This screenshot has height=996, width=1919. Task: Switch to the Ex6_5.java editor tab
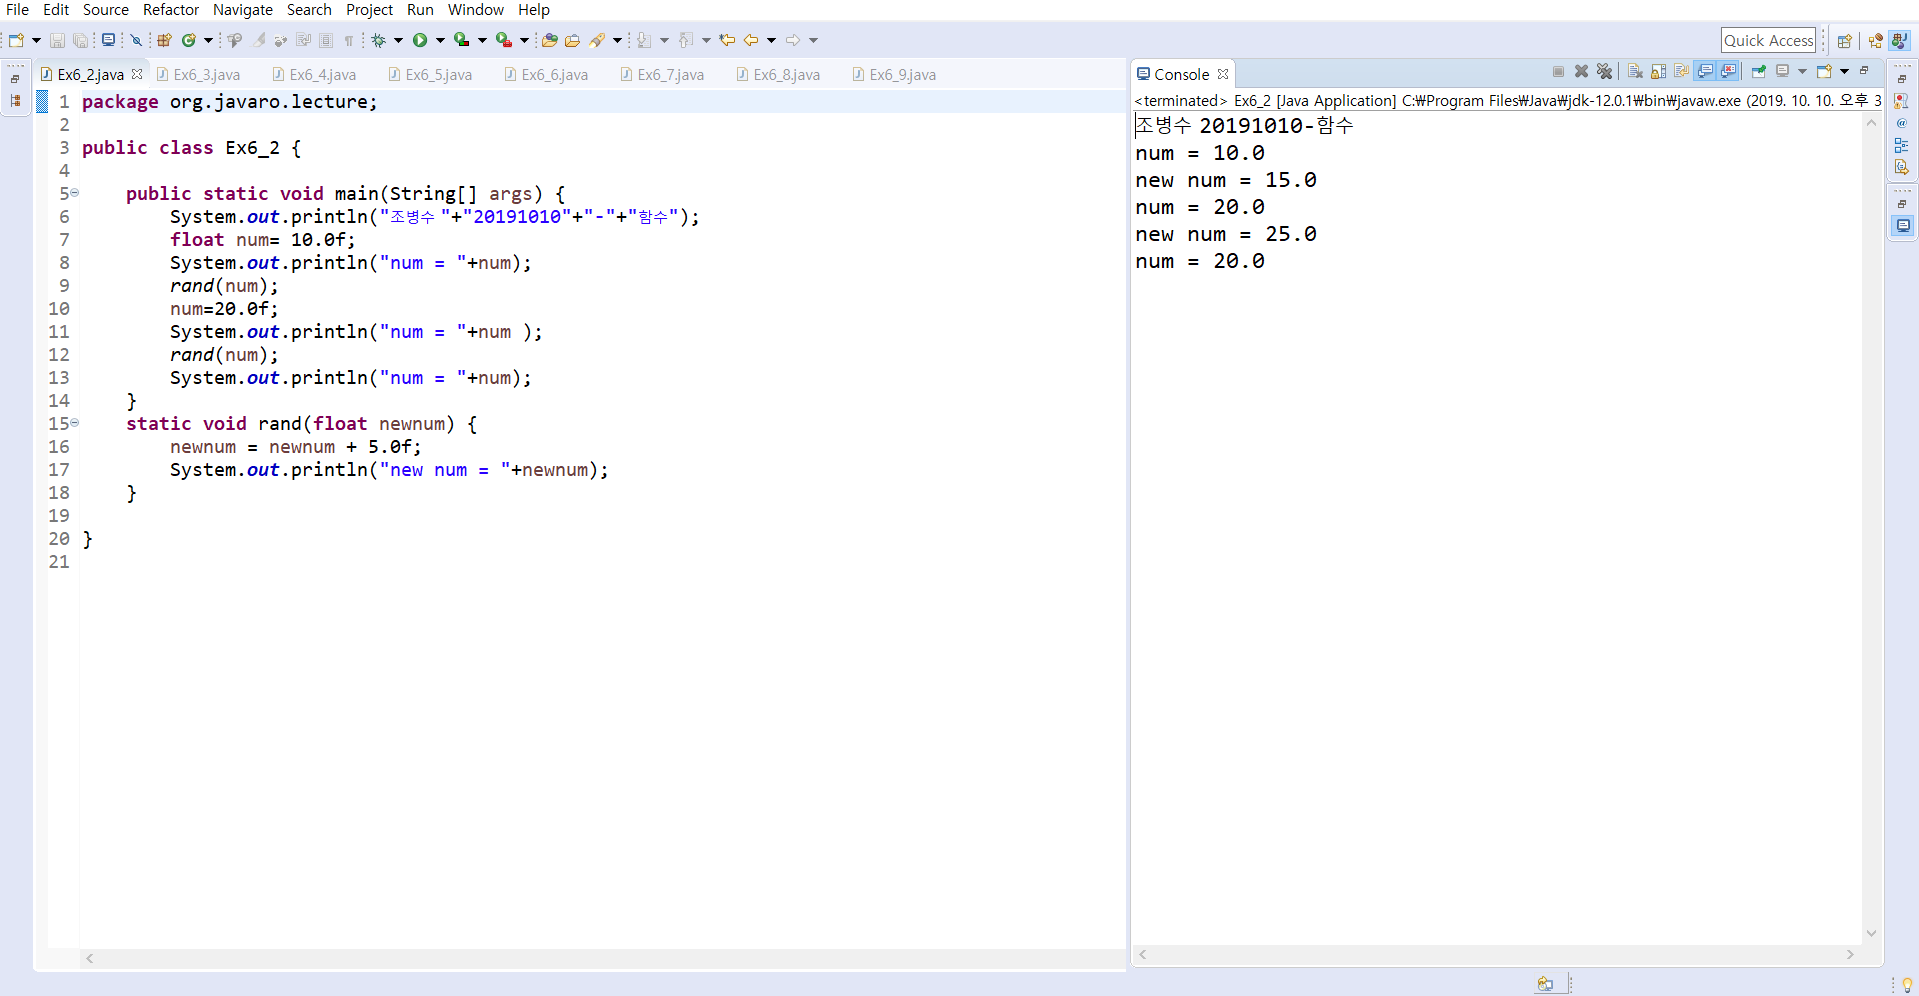point(430,75)
